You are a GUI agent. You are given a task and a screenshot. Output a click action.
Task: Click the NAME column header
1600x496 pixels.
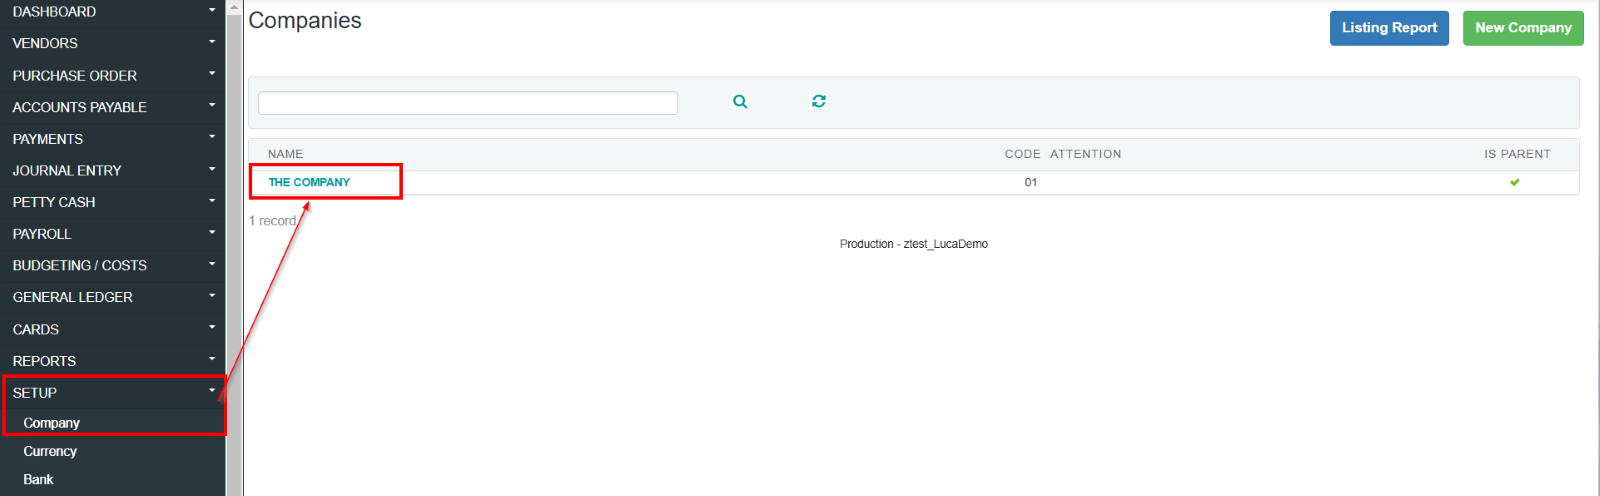(285, 154)
